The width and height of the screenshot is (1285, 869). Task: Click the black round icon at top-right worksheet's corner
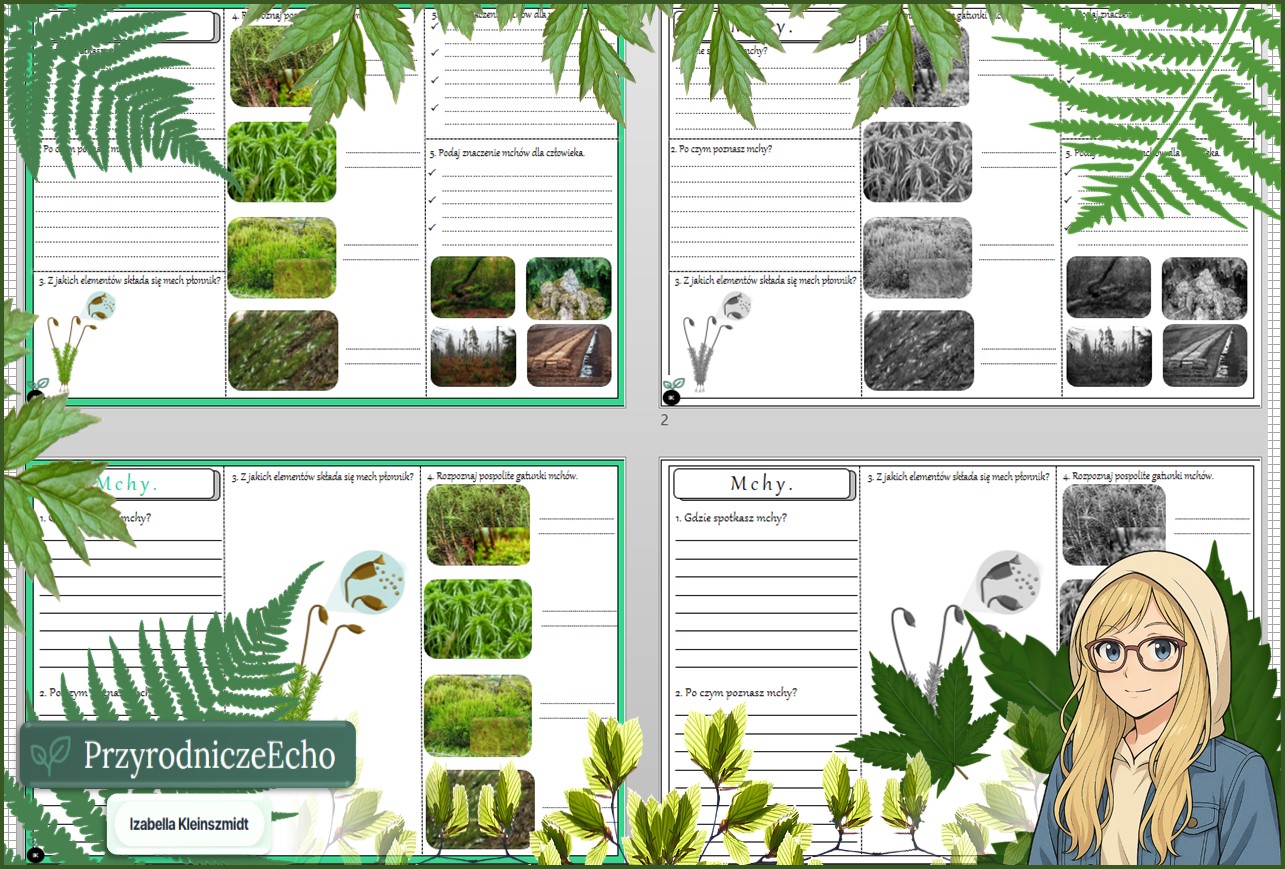671,397
